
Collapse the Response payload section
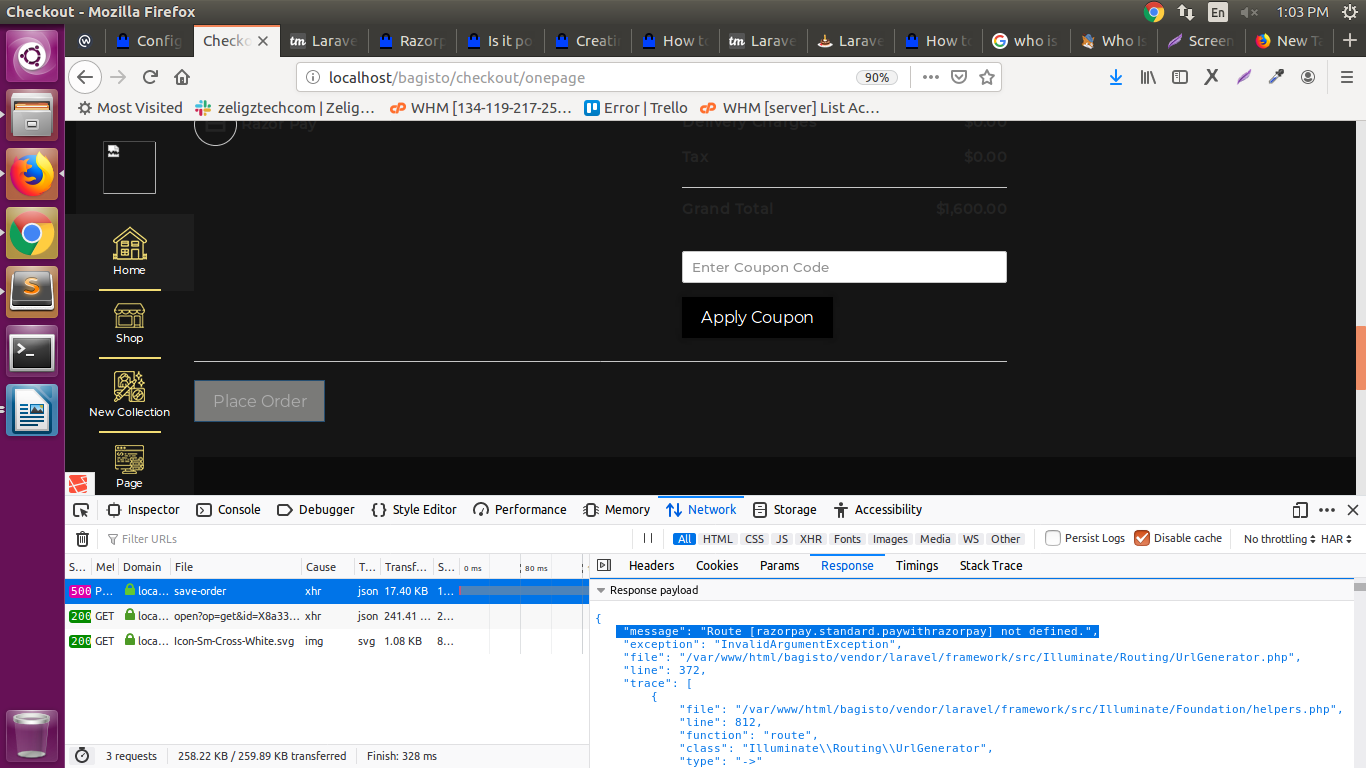(x=601, y=591)
